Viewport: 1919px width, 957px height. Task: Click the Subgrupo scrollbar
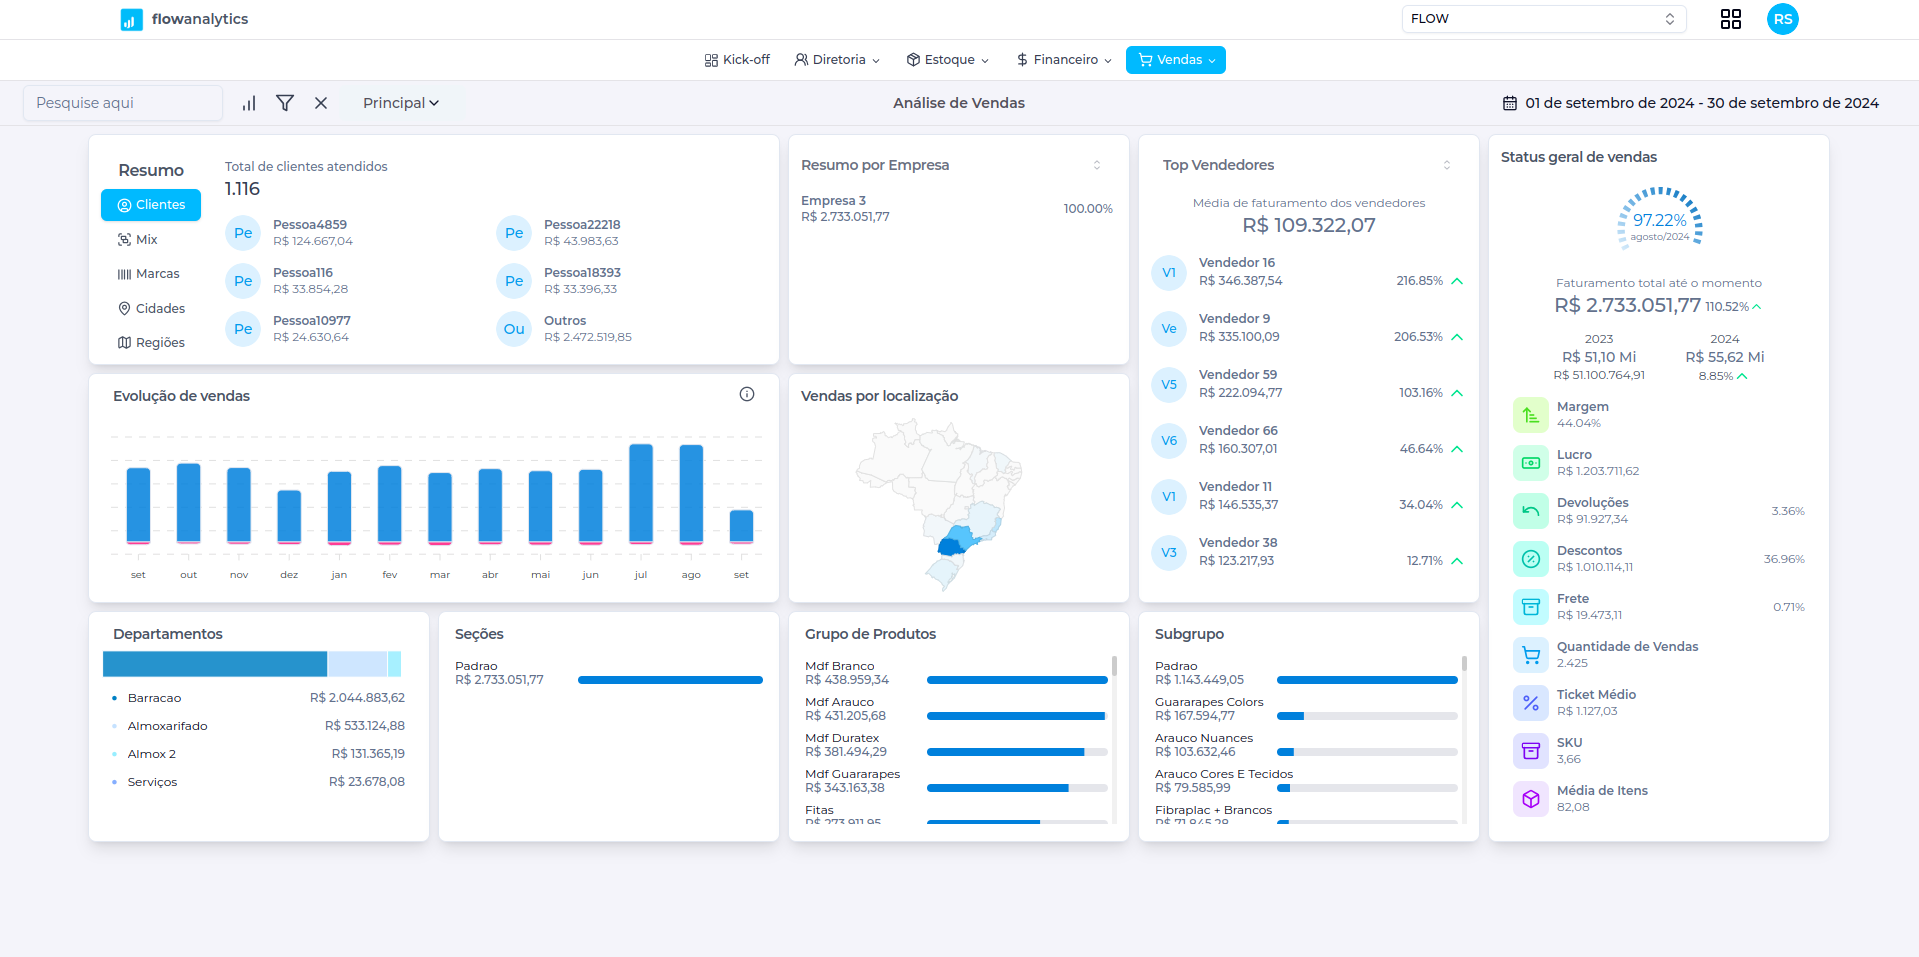1464,666
